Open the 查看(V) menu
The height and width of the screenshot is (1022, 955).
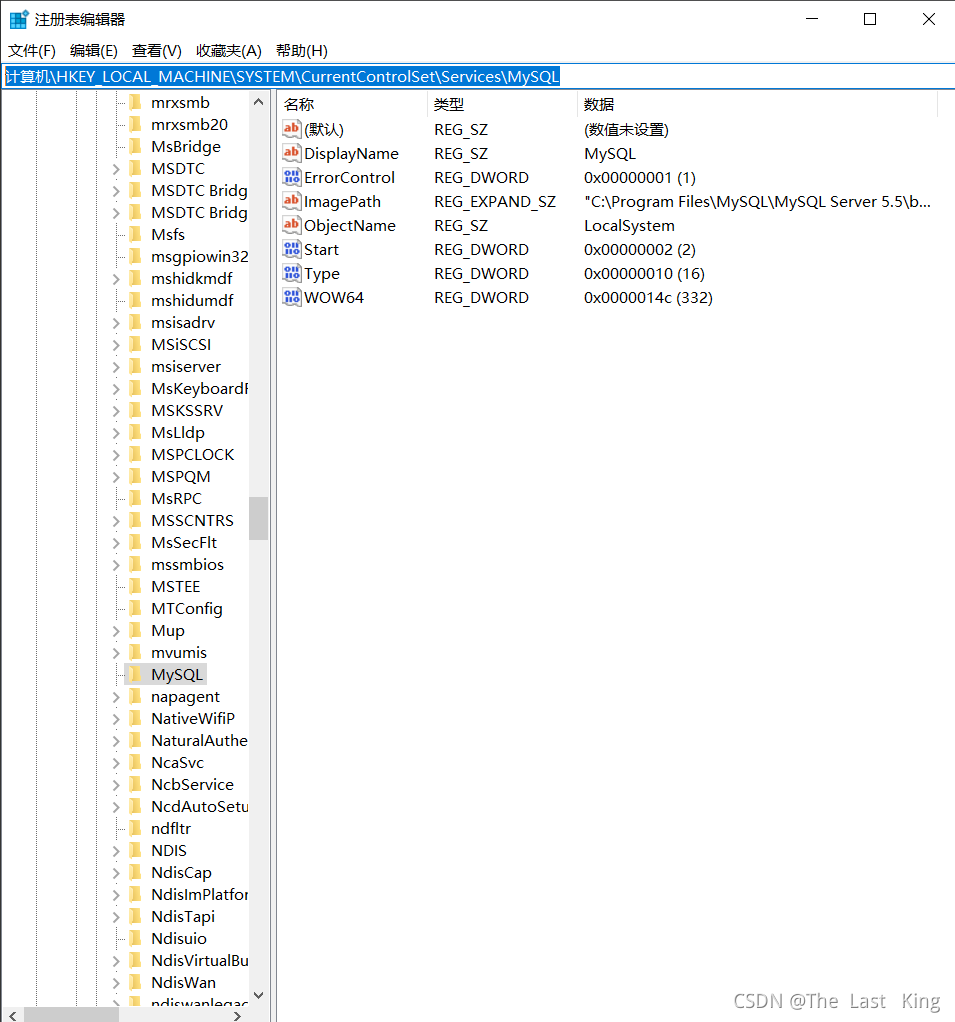[156, 51]
